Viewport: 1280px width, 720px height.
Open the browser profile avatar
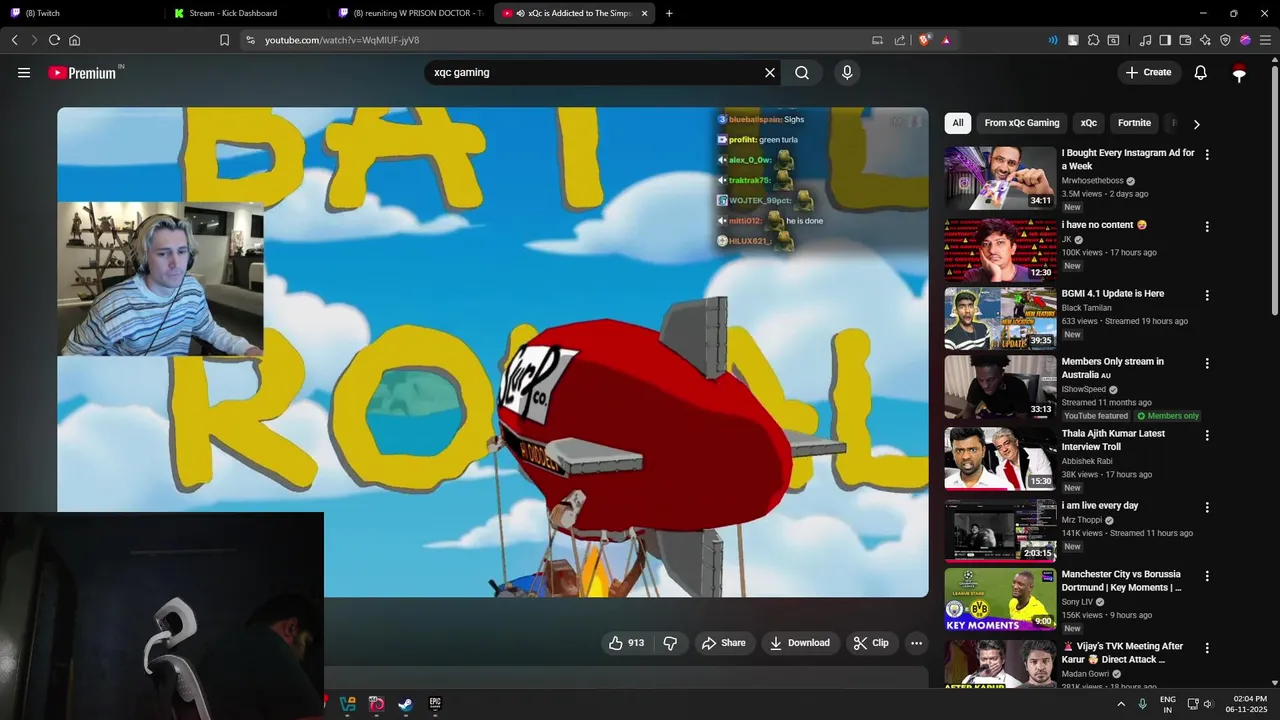1245,40
